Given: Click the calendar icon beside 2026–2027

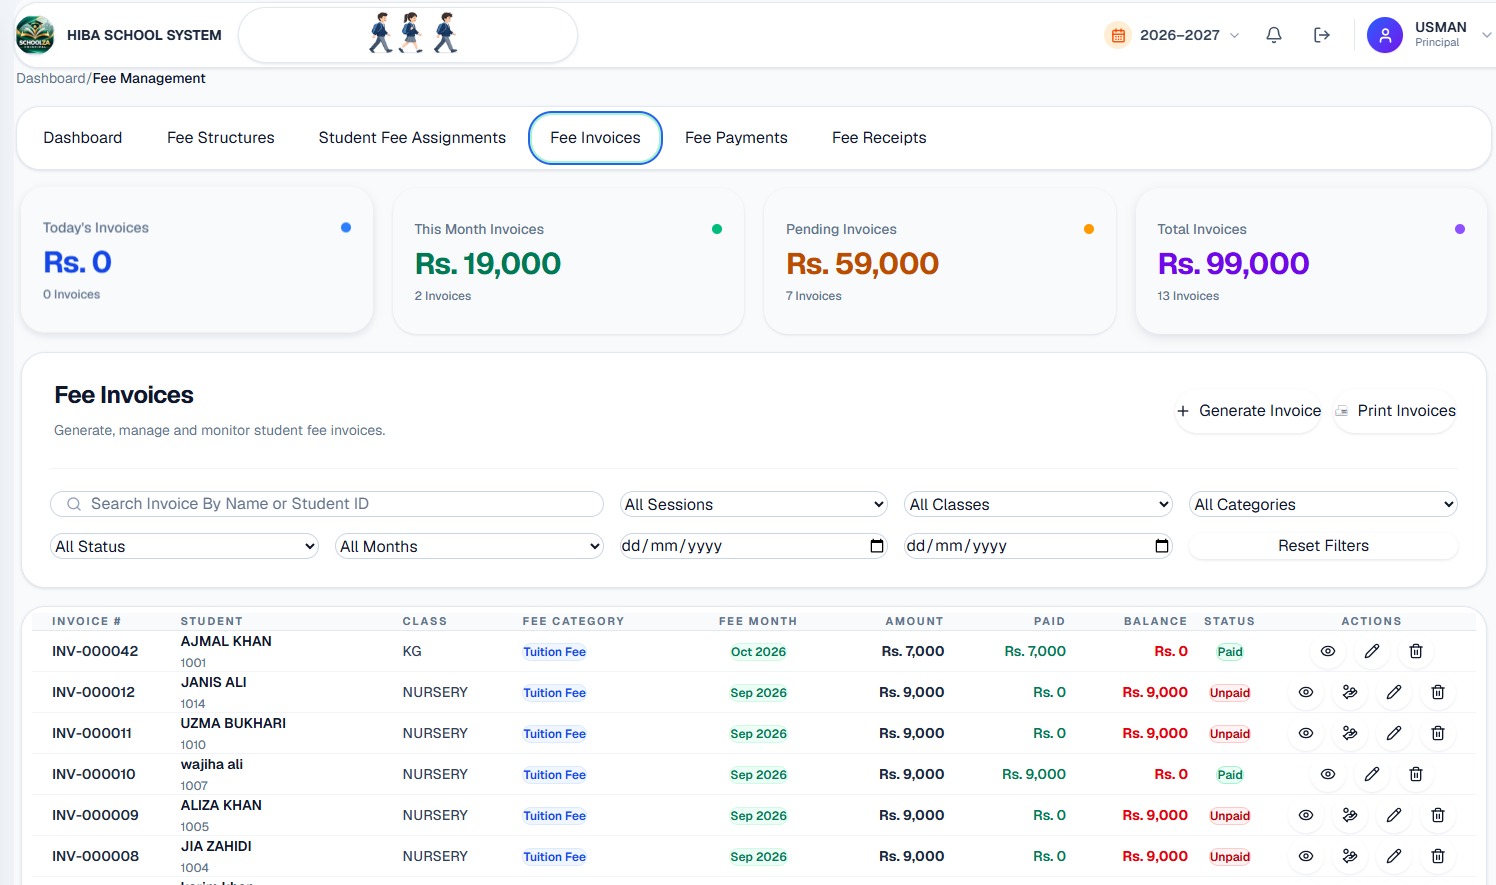Looking at the screenshot, I should tap(1118, 35).
